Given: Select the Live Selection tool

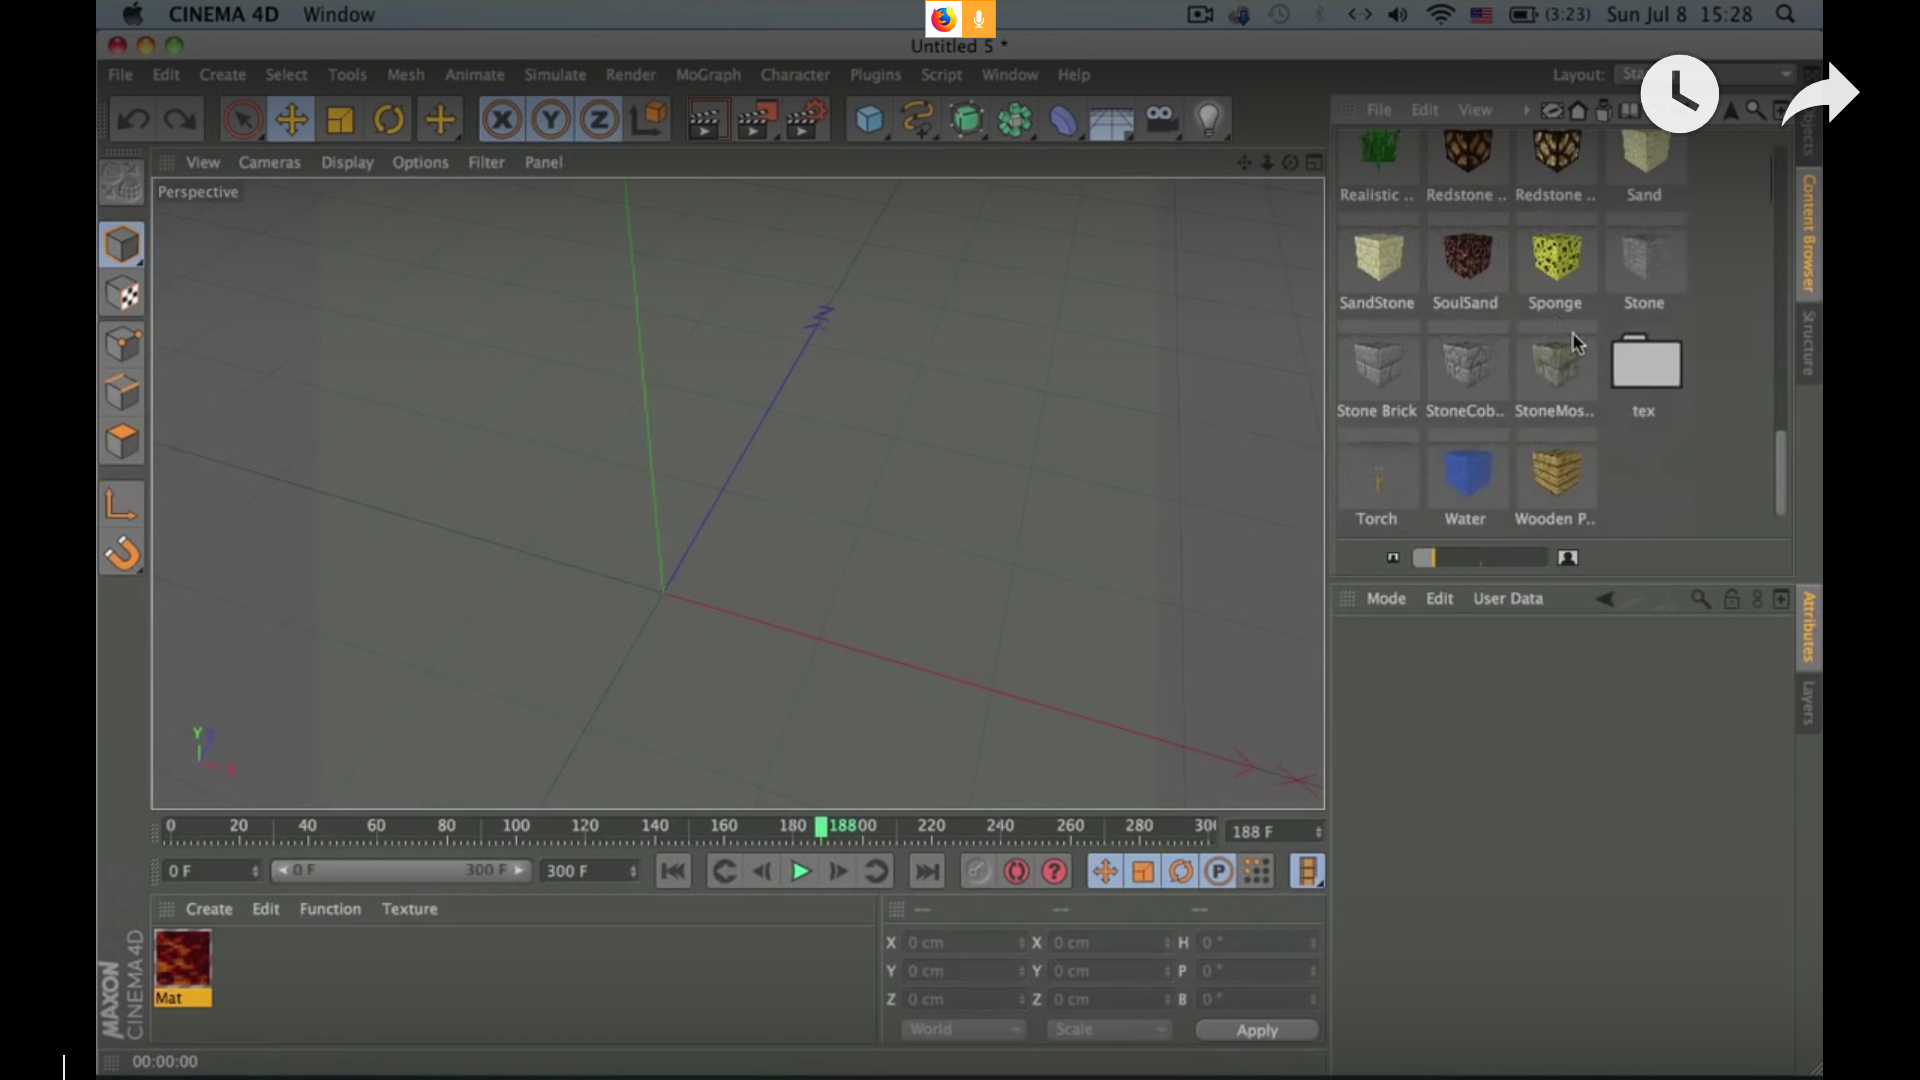Looking at the screenshot, I should click(242, 120).
